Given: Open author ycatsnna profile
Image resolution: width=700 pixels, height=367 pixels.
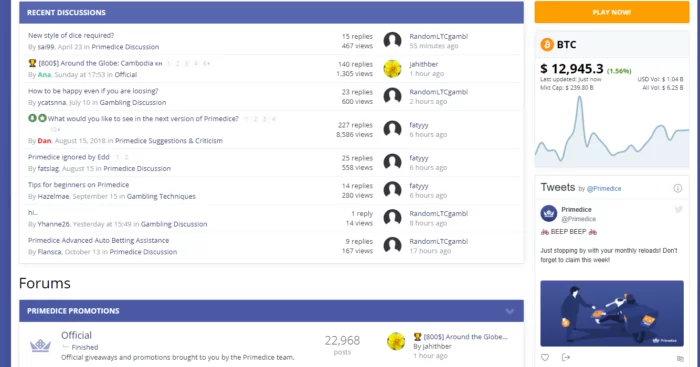Looking at the screenshot, I should 52,102.
